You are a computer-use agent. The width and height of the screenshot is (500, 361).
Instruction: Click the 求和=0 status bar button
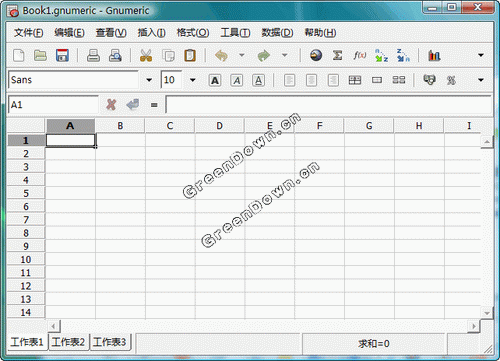(374, 343)
